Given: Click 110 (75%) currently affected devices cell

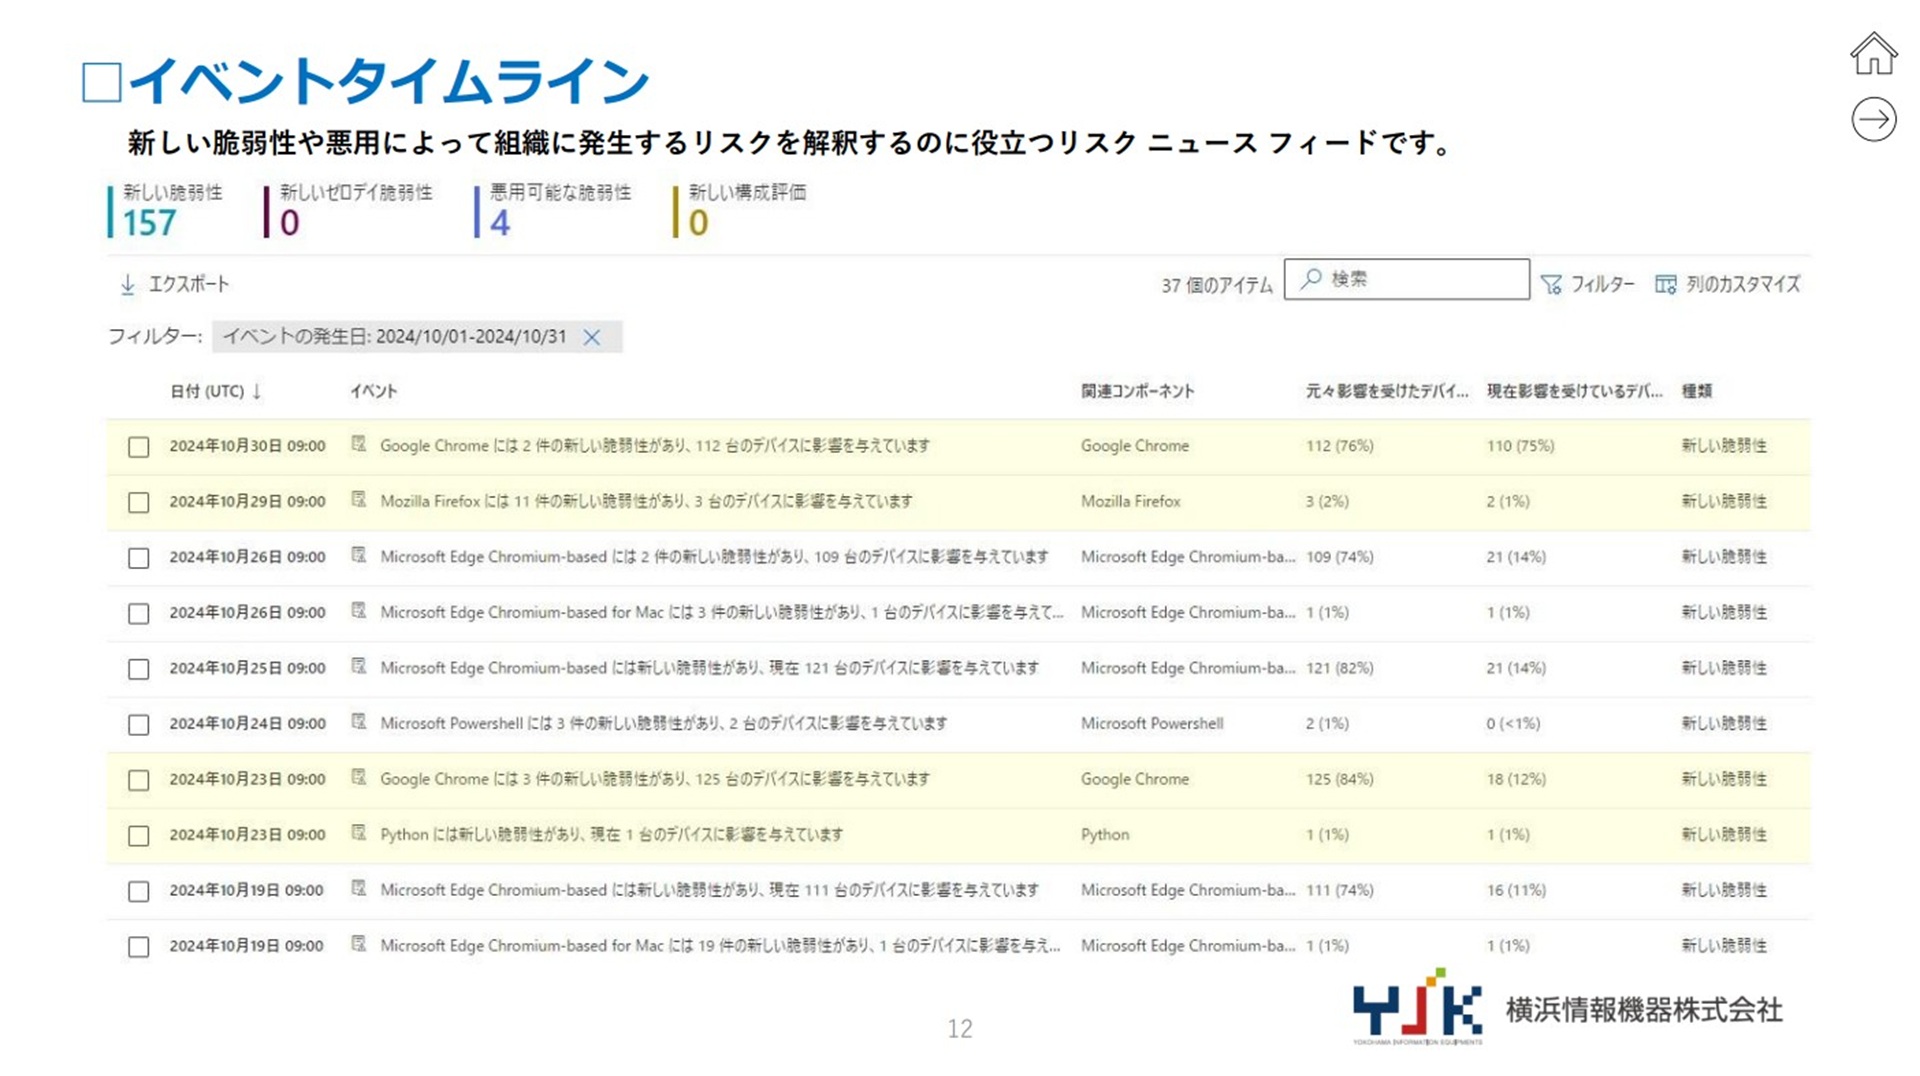Looking at the screenshot, I should (1520, 446).
